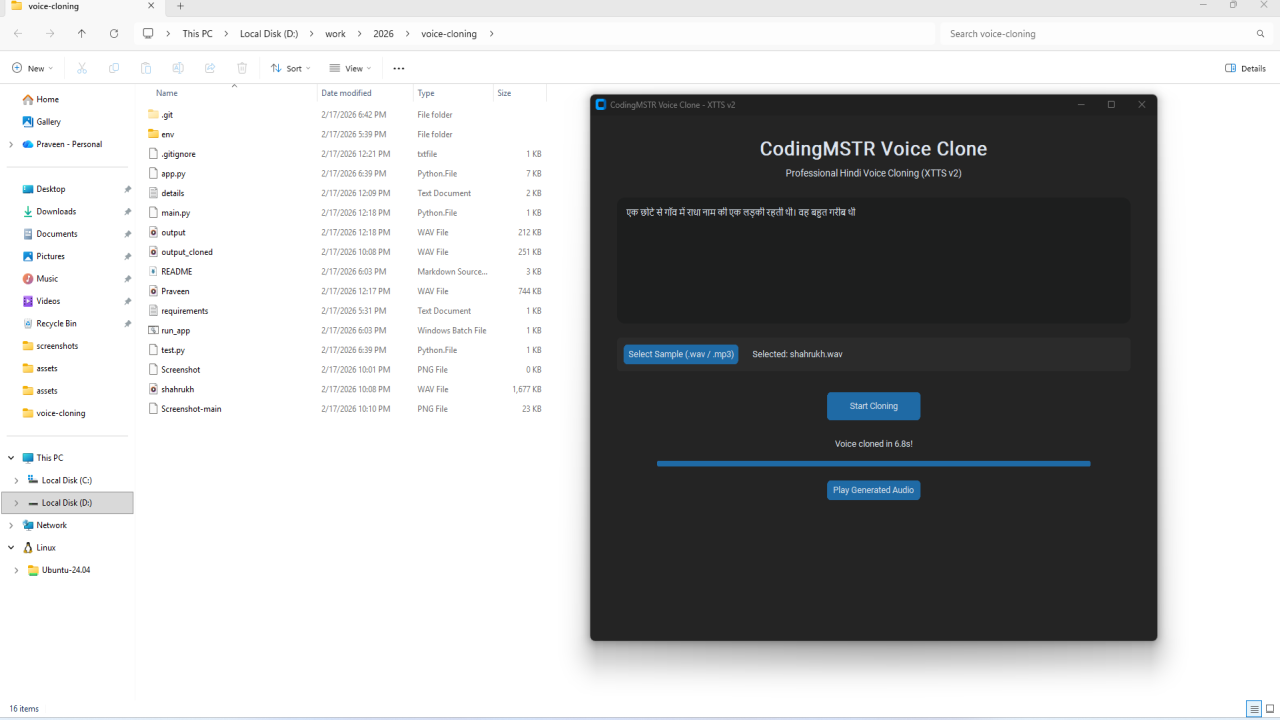
Task: Click the Refresh icon beside address bar
Action: pyautogui.click(x=114, y=33)
